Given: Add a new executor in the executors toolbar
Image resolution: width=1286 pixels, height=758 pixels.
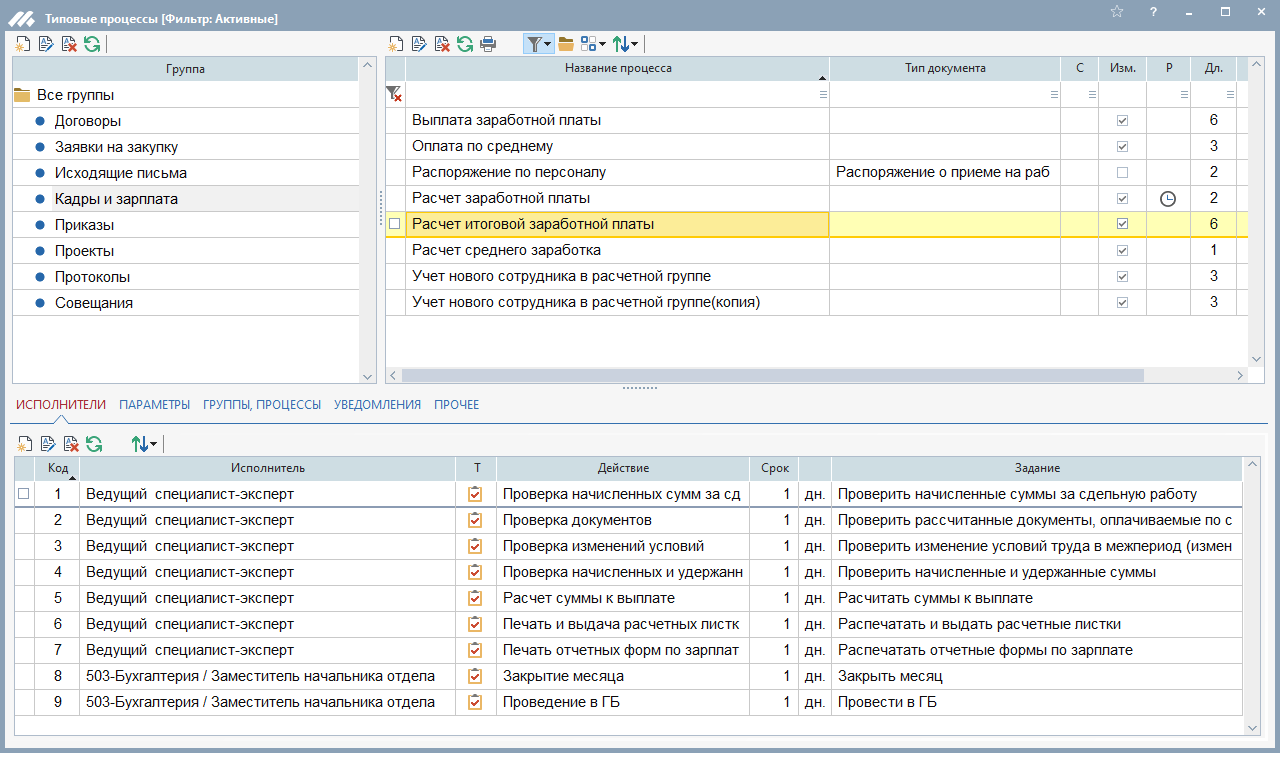Looking at the screenshot, I should tap(24, 444).
